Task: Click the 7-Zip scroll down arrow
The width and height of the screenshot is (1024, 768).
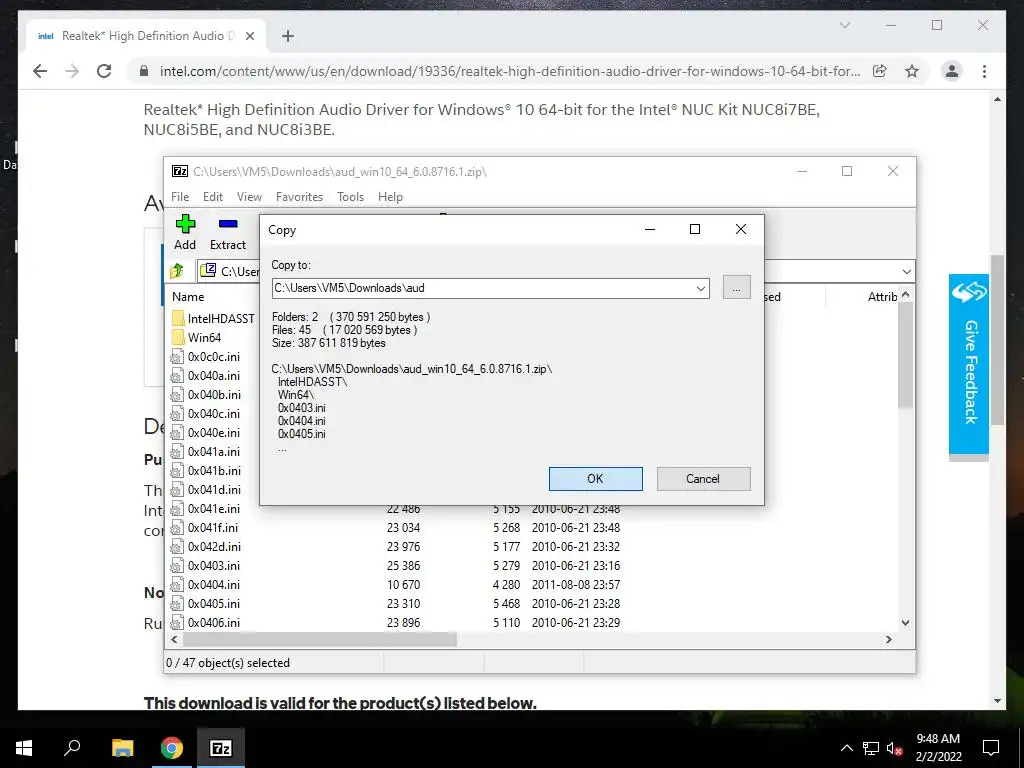Action: pyautogui.click(x=905, y=623)
